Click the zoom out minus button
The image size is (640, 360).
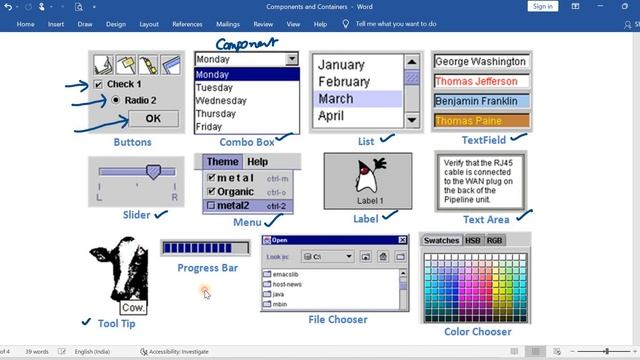(x=572, y=351)
